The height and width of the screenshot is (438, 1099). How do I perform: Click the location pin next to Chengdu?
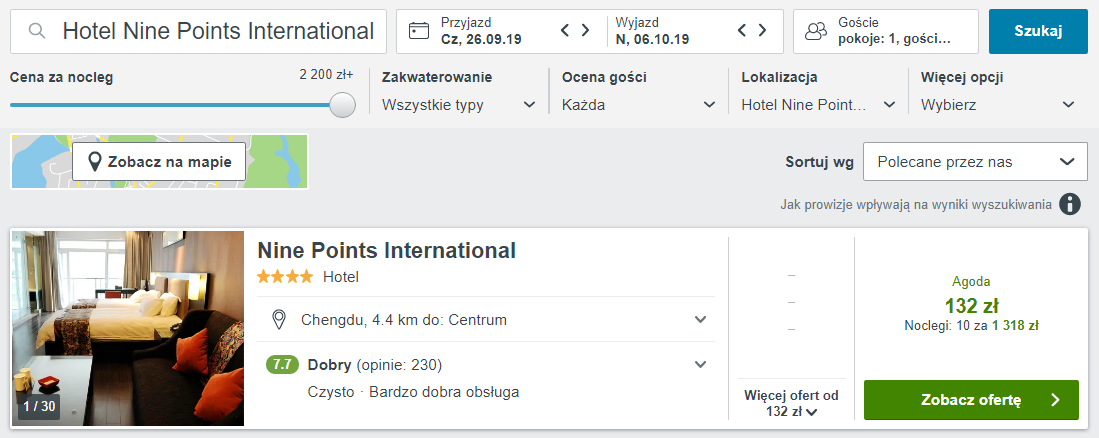click(x=281, y=320)
